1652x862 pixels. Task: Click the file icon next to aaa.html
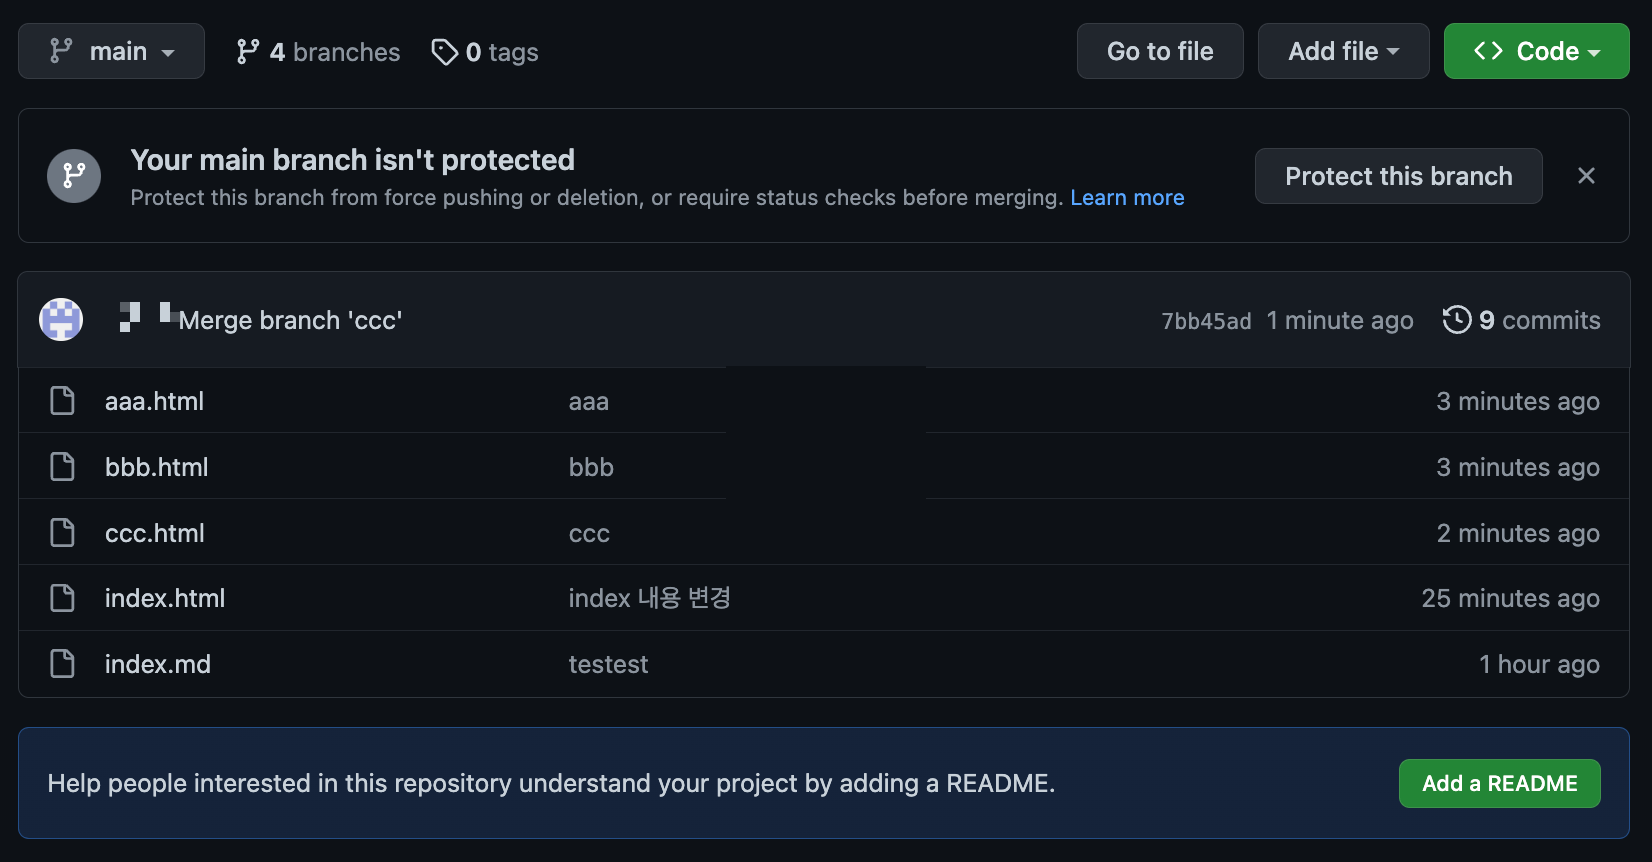pyautogui.click(x=62, y=401)
